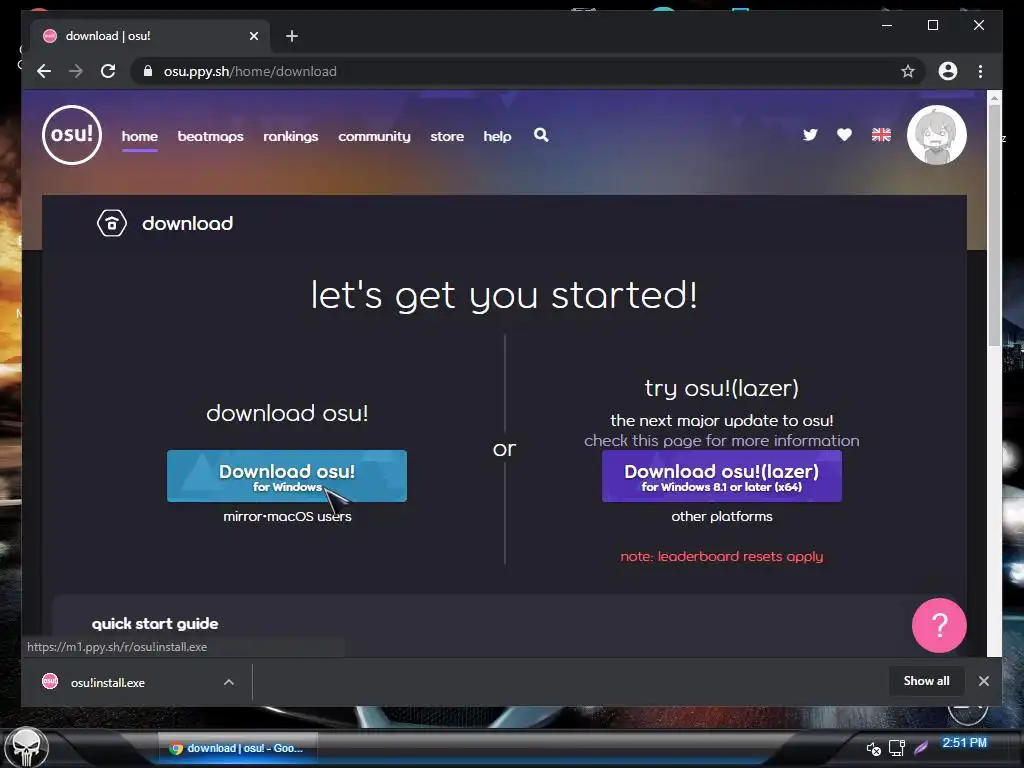1024x768 pixels.
Task: Open osu! Twitter bird icon
Action: click(x=810, y=135)
